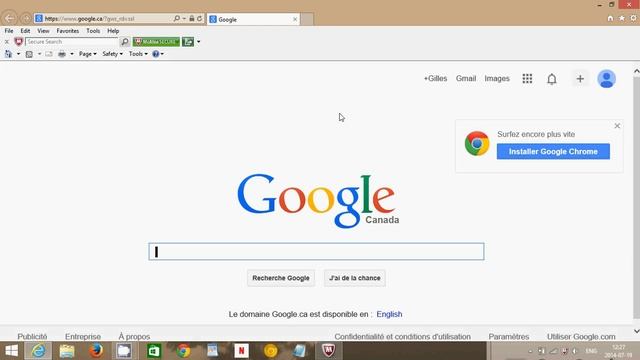
Task: Open the Favorites menu
Action: tap(68, 31)
